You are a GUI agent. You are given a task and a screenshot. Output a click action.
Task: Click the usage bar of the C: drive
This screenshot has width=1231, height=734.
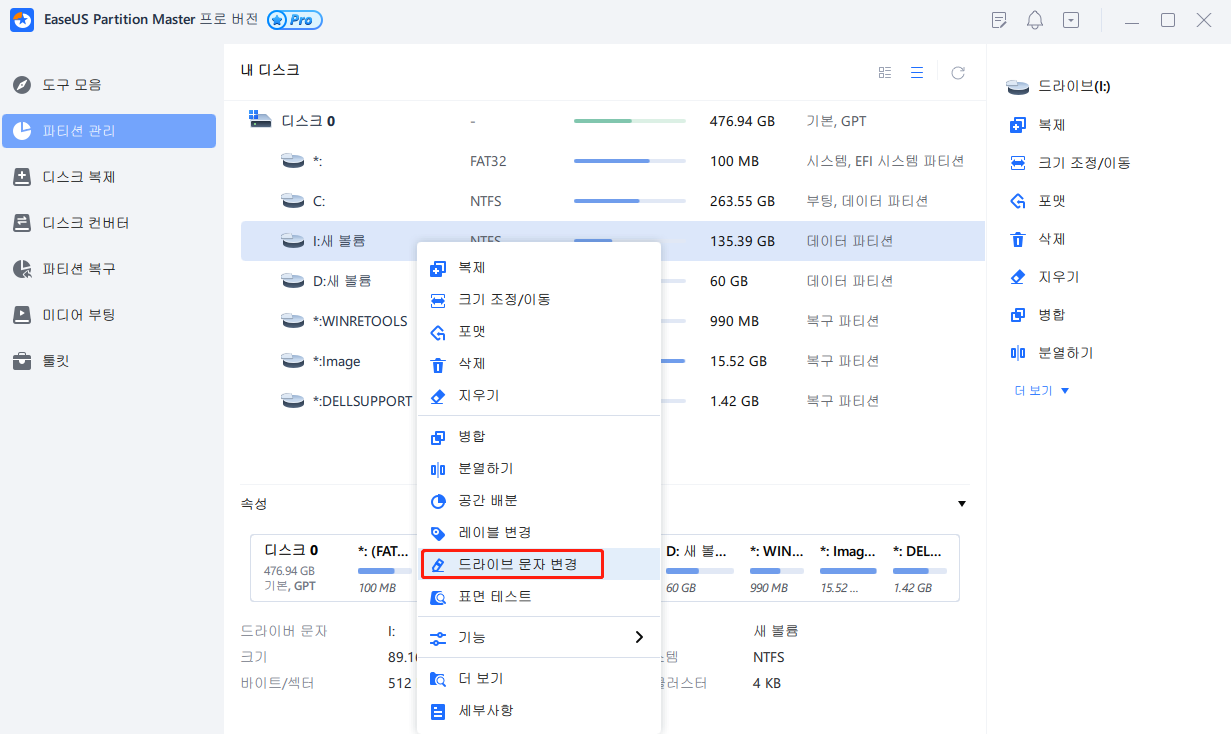tap(628, 200)
